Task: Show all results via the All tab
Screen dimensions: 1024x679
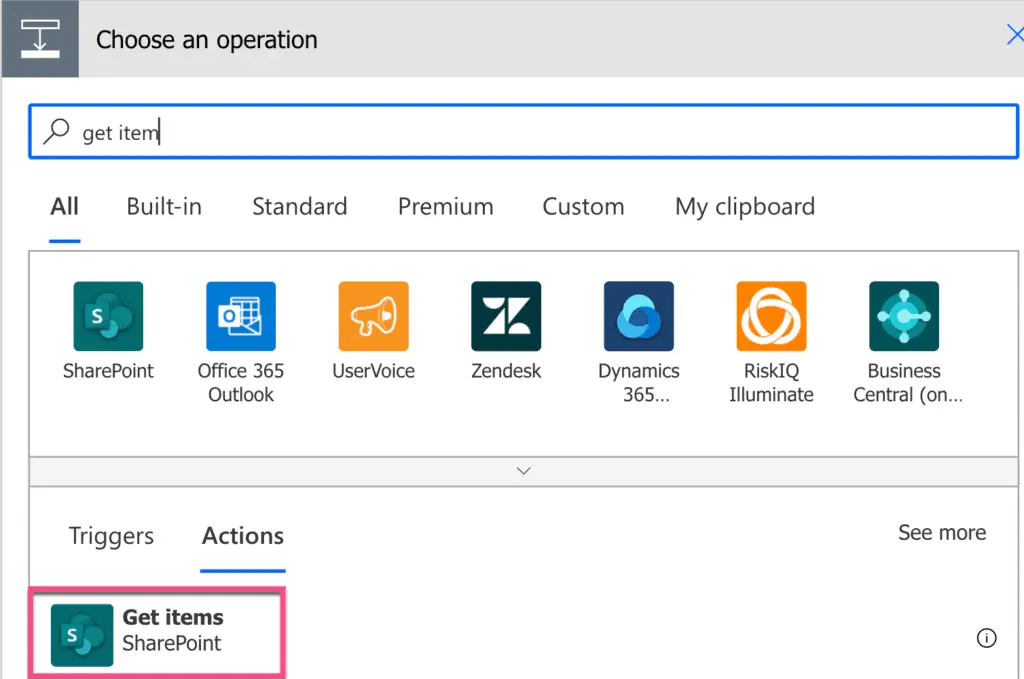Action: coord(63,207)
